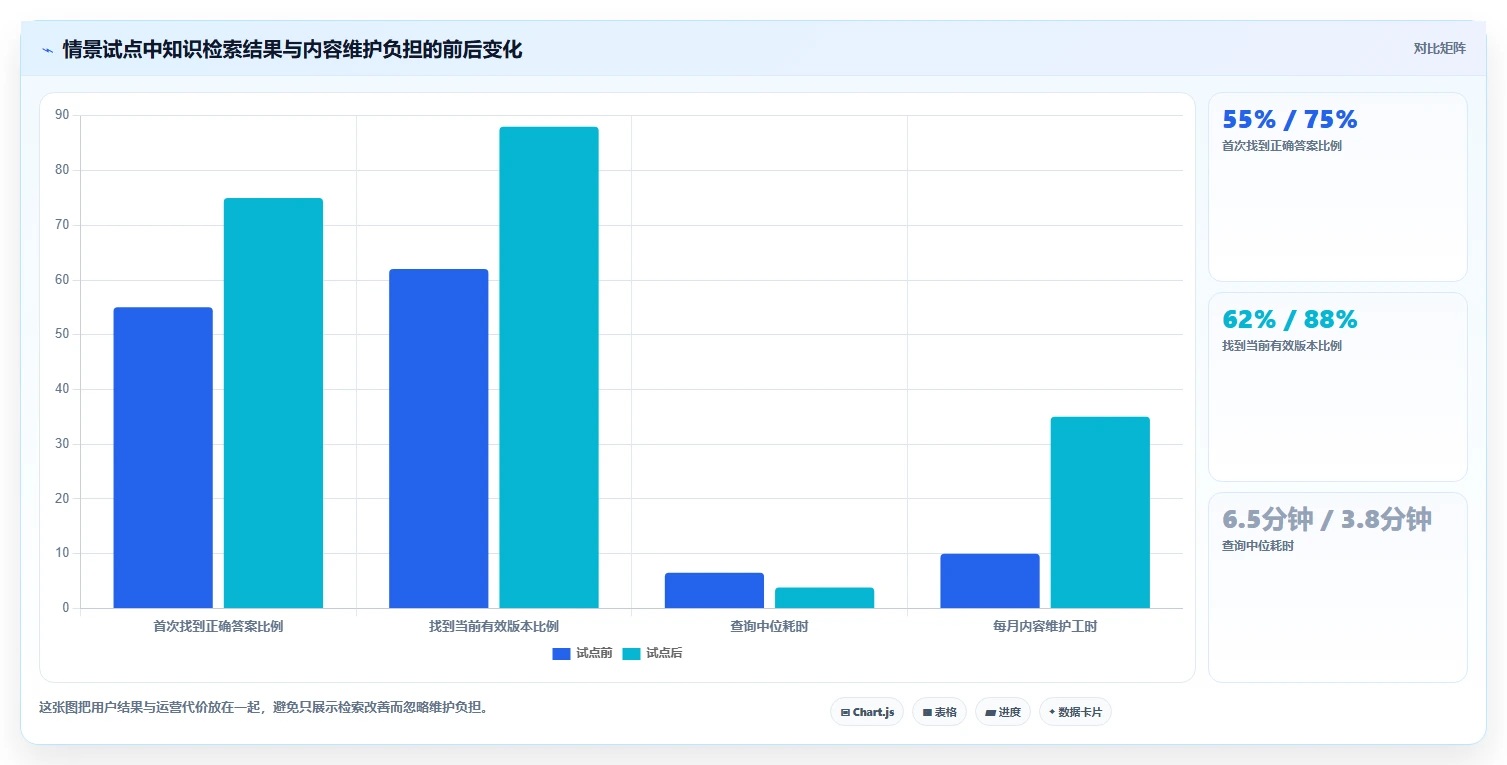Click the 对比矩阵 label in header

[1439, 48]
